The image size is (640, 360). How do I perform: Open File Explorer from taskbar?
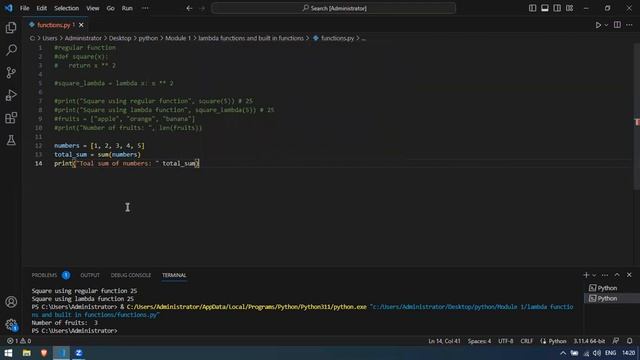click(x=27, y=353)
